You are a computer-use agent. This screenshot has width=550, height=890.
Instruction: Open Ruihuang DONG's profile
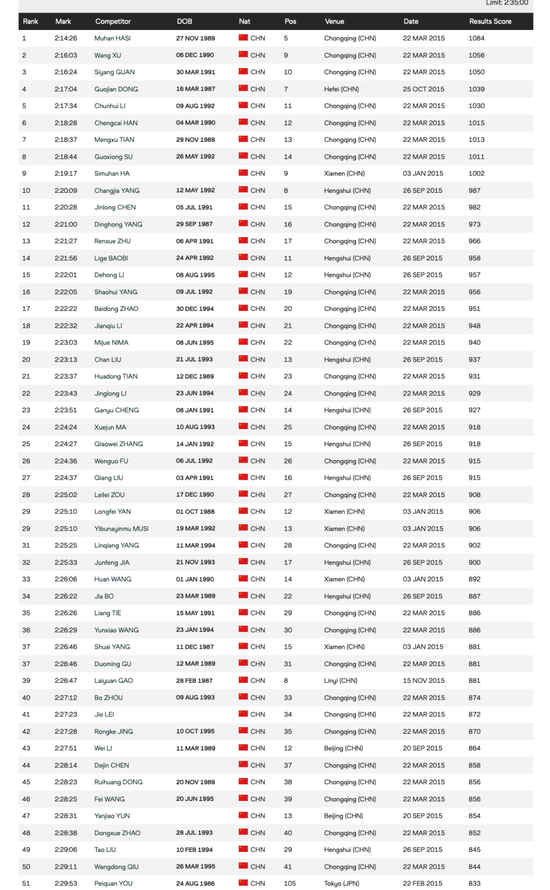[119, 782]
